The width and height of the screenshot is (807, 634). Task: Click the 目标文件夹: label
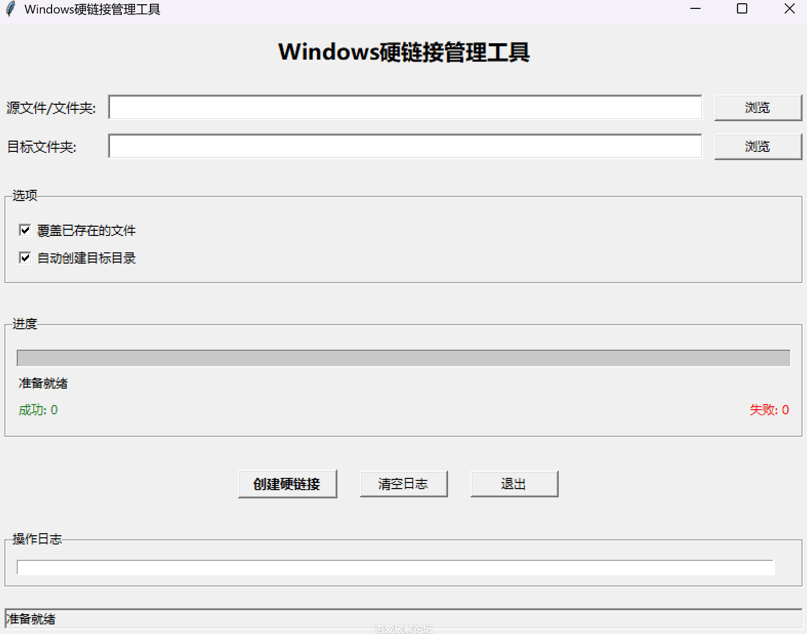pyautogui.click(x=41, y=147)
